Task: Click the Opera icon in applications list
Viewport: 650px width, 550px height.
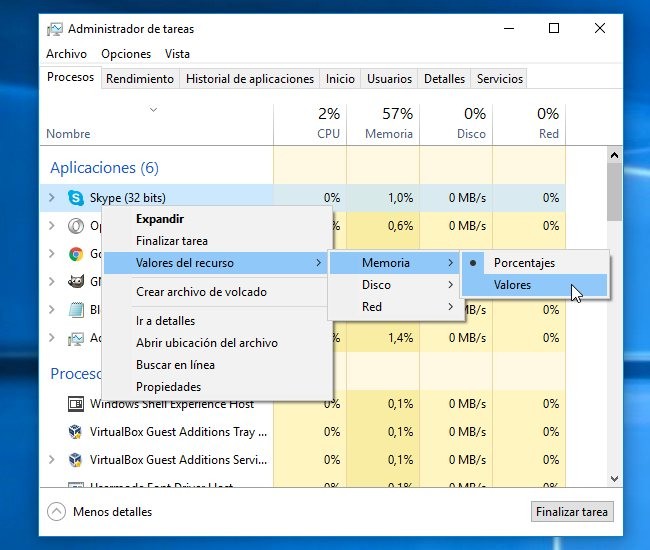Action: pyautogui.click(x=76, y=226)
